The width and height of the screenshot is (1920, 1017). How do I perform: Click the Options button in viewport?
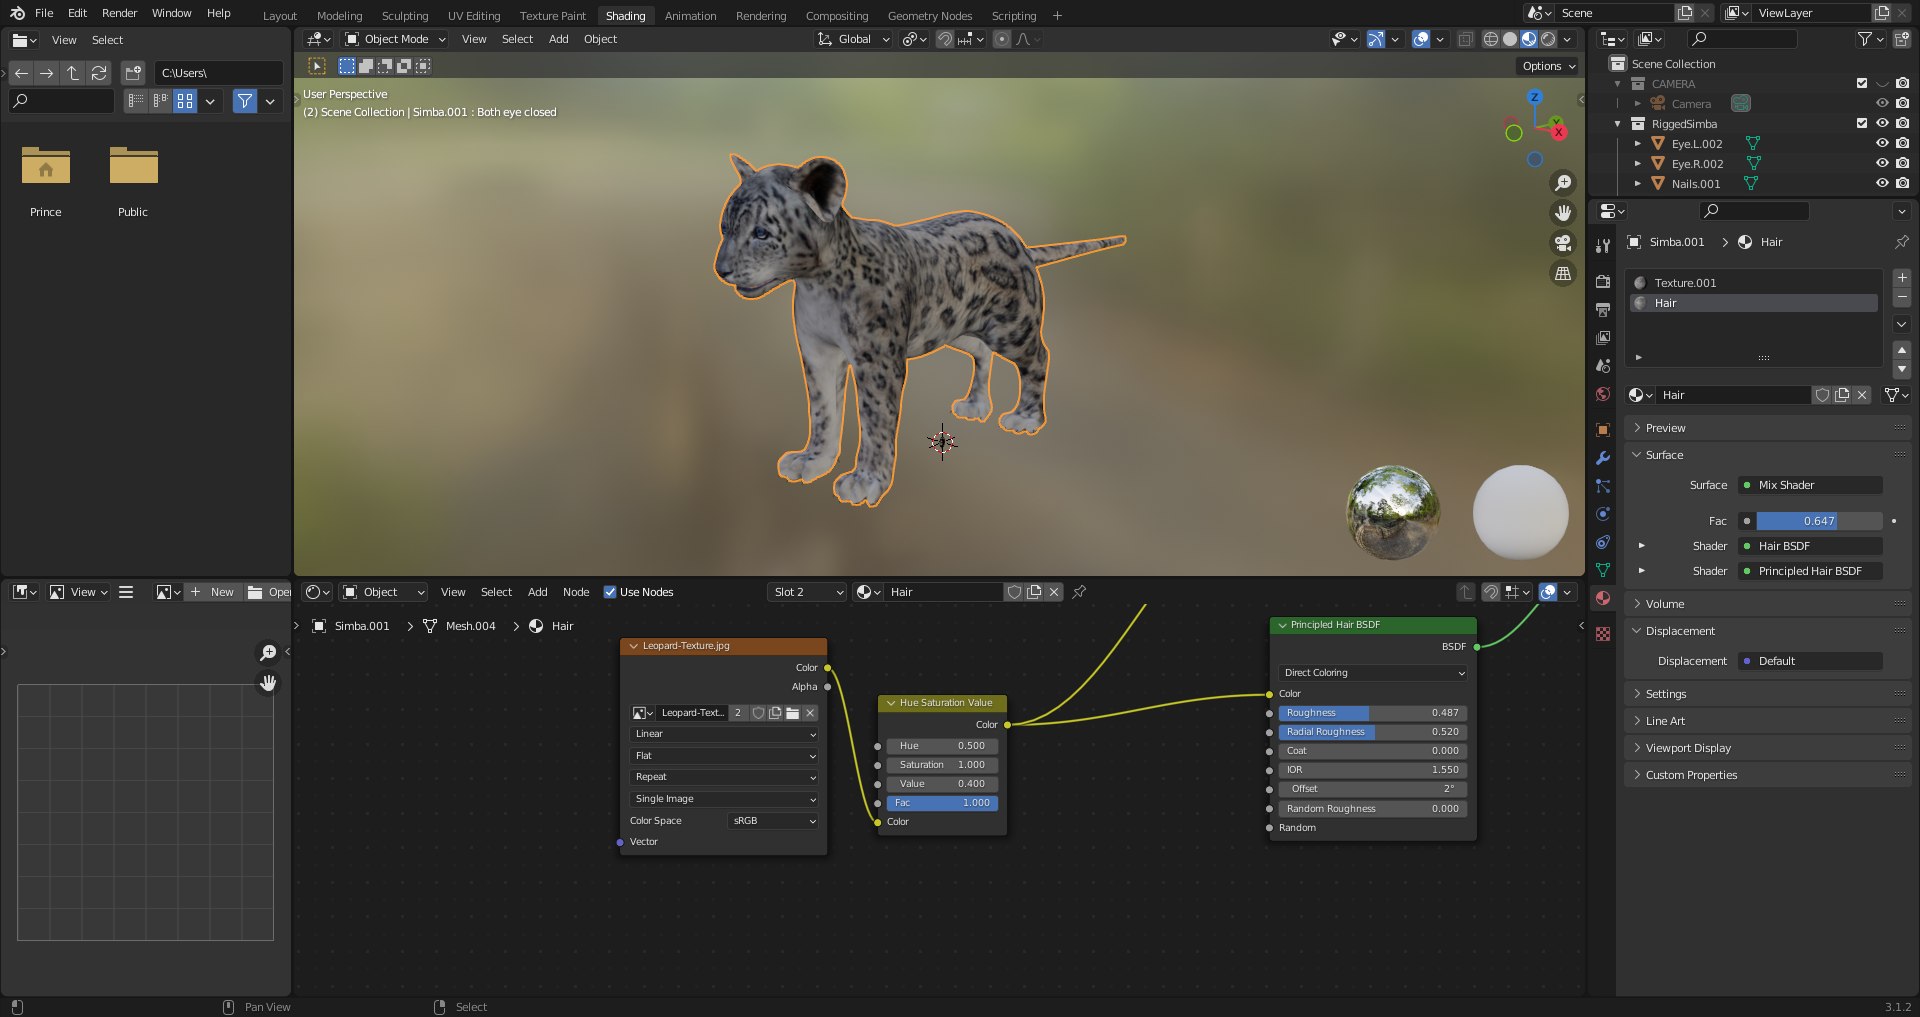(x=1548, y=66)
